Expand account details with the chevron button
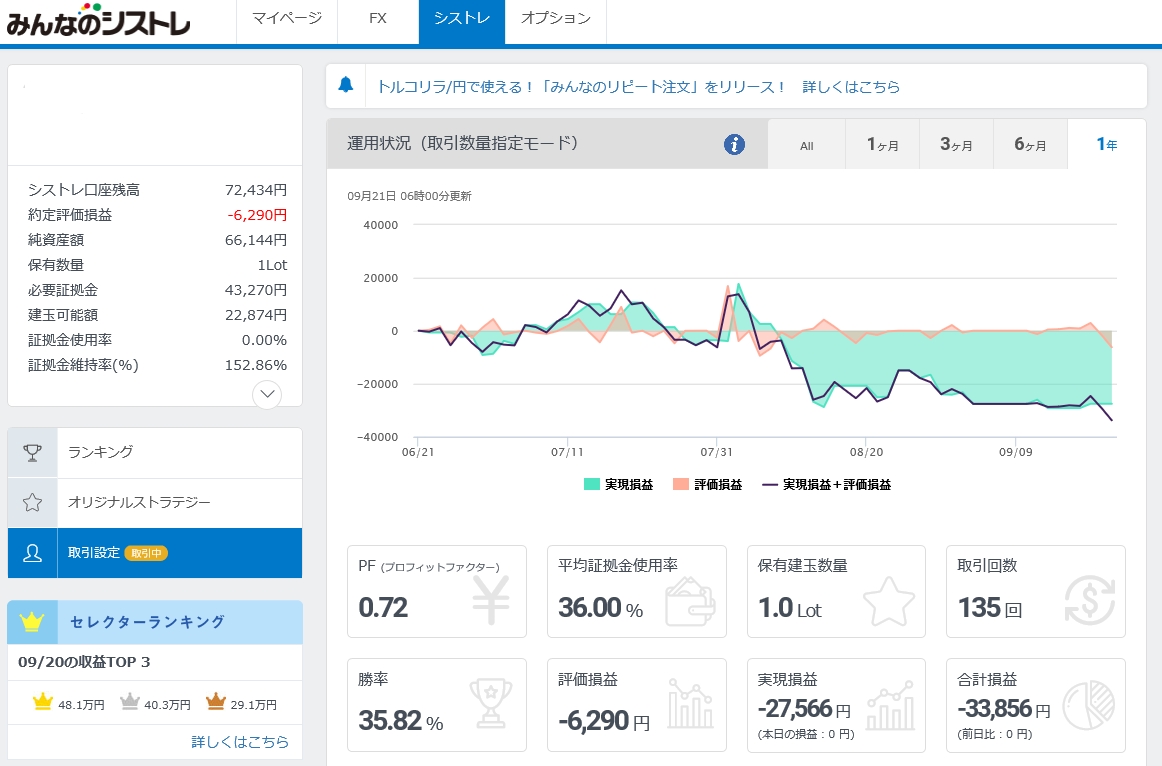The width and height of the screenshot is (1162, 766). click(x=267, y=394)
